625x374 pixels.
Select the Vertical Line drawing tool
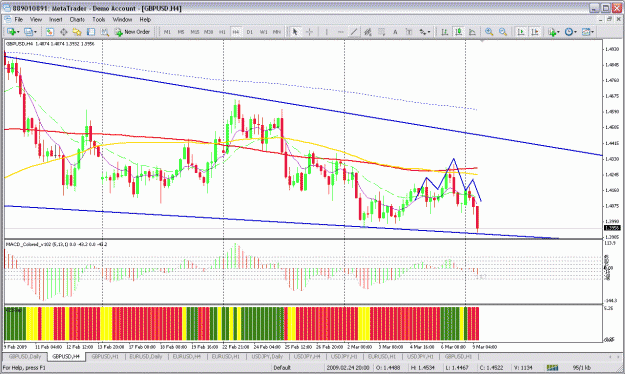pos(326,32)
